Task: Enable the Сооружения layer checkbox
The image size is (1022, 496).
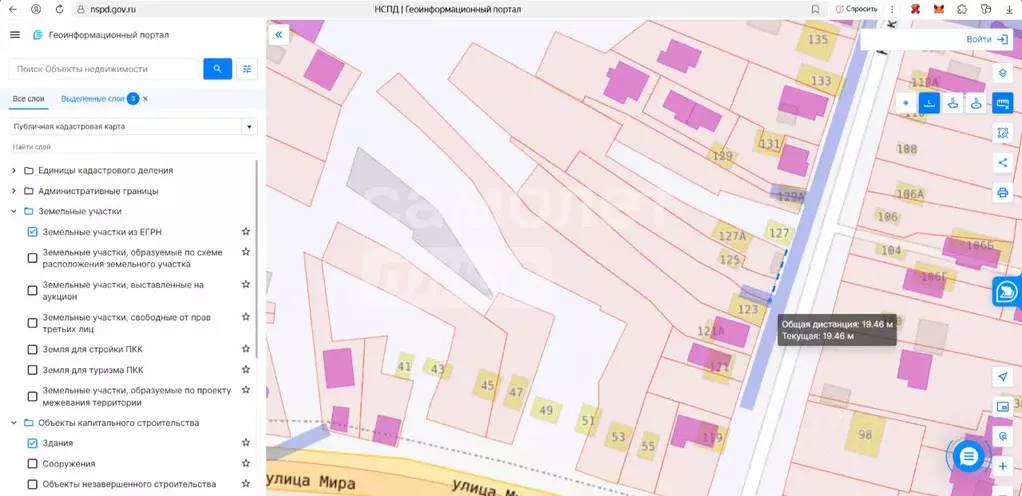Action: tap(33, 463)
